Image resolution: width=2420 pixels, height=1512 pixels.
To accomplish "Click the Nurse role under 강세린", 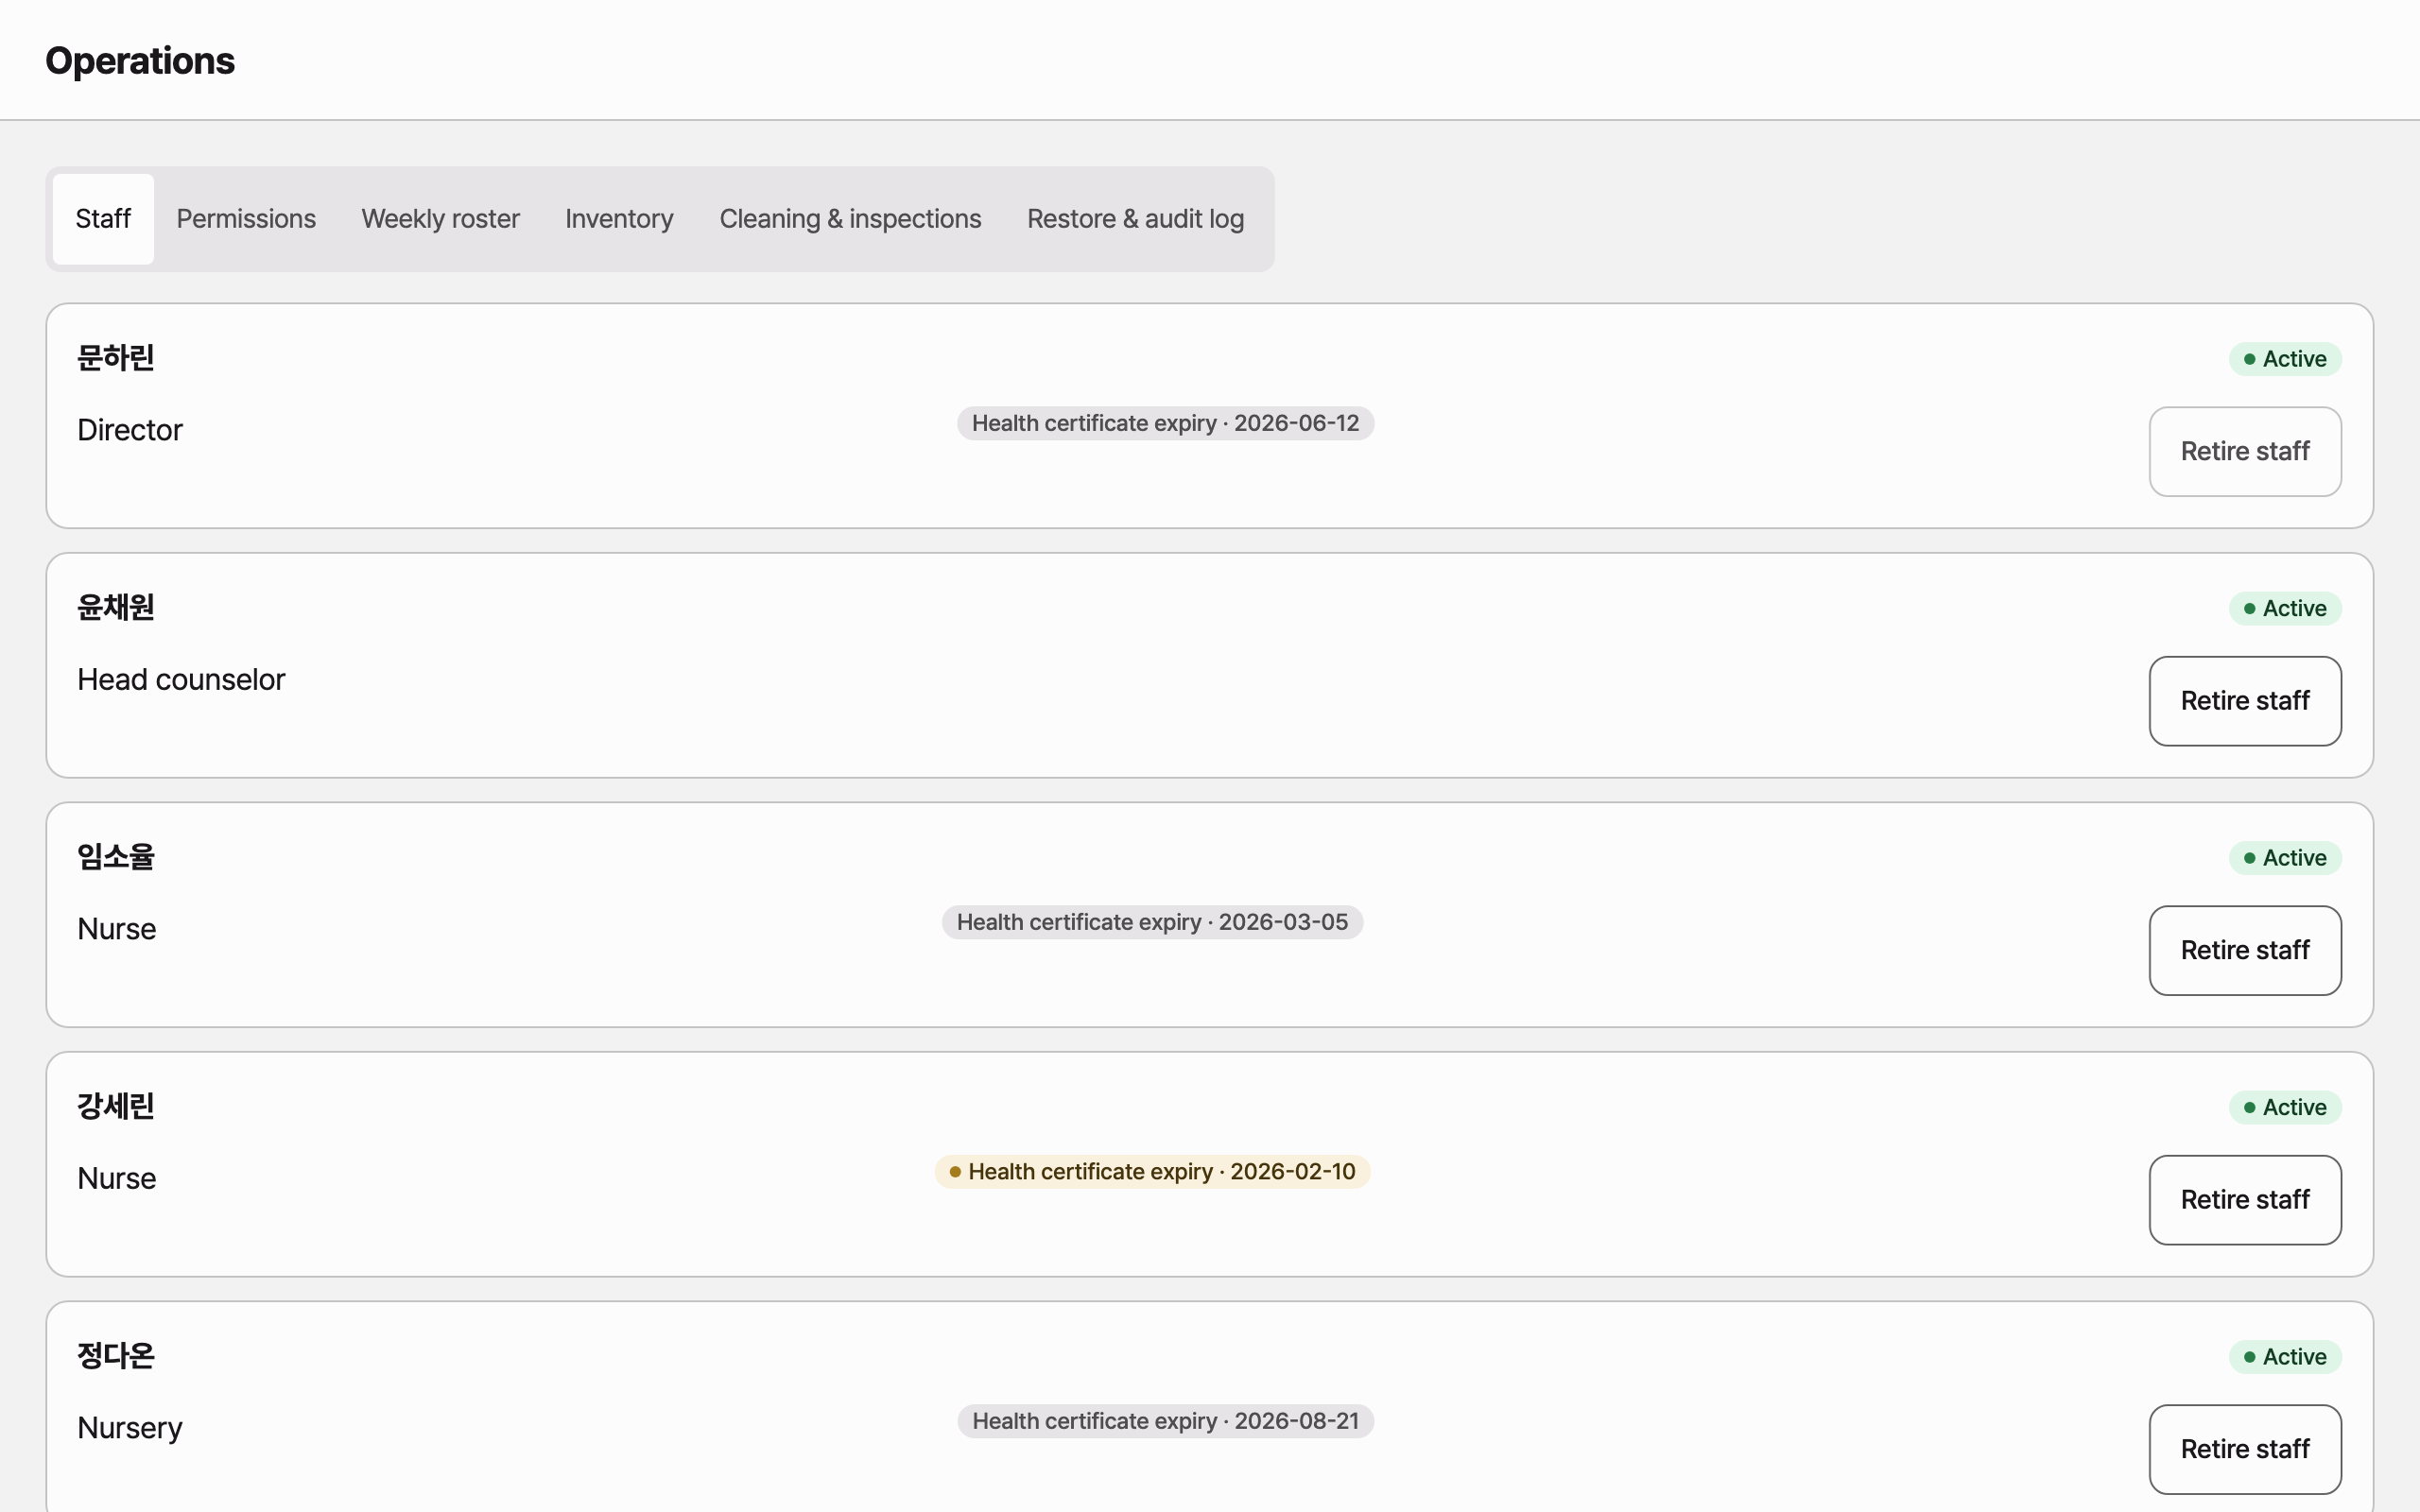I will click(x=117, y=1179).
